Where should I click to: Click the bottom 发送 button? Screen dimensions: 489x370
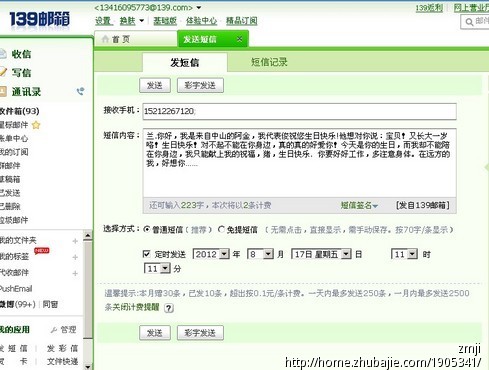click(x=155, y=333)
